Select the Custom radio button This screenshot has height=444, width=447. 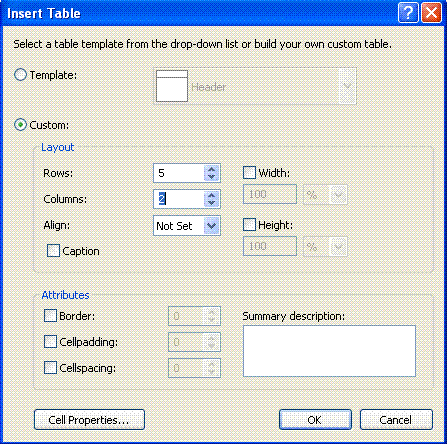20,125
